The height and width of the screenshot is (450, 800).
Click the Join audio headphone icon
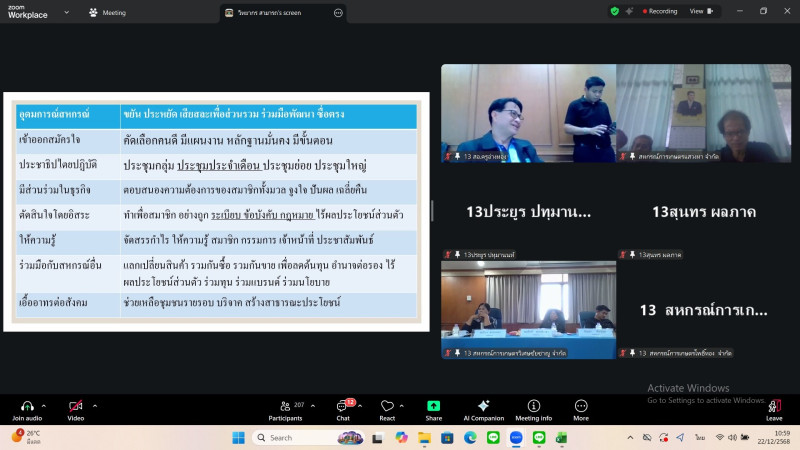coord(26,406)
